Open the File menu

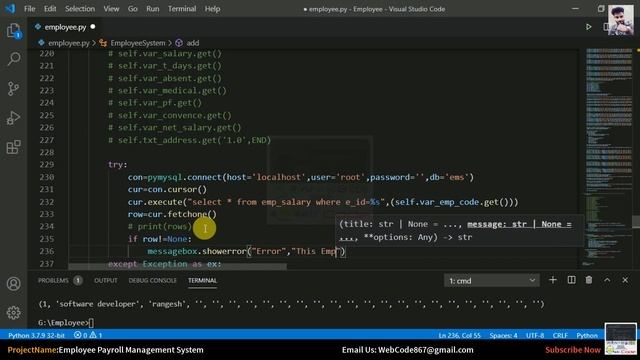pos(29,9)
